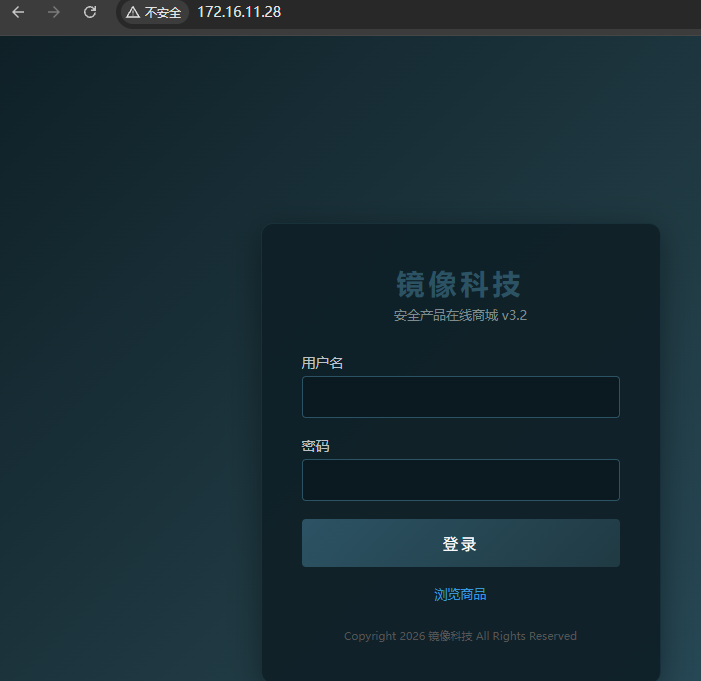Select the 172.16.11.28 URL text
701x681 pixels.
point(239,13)
